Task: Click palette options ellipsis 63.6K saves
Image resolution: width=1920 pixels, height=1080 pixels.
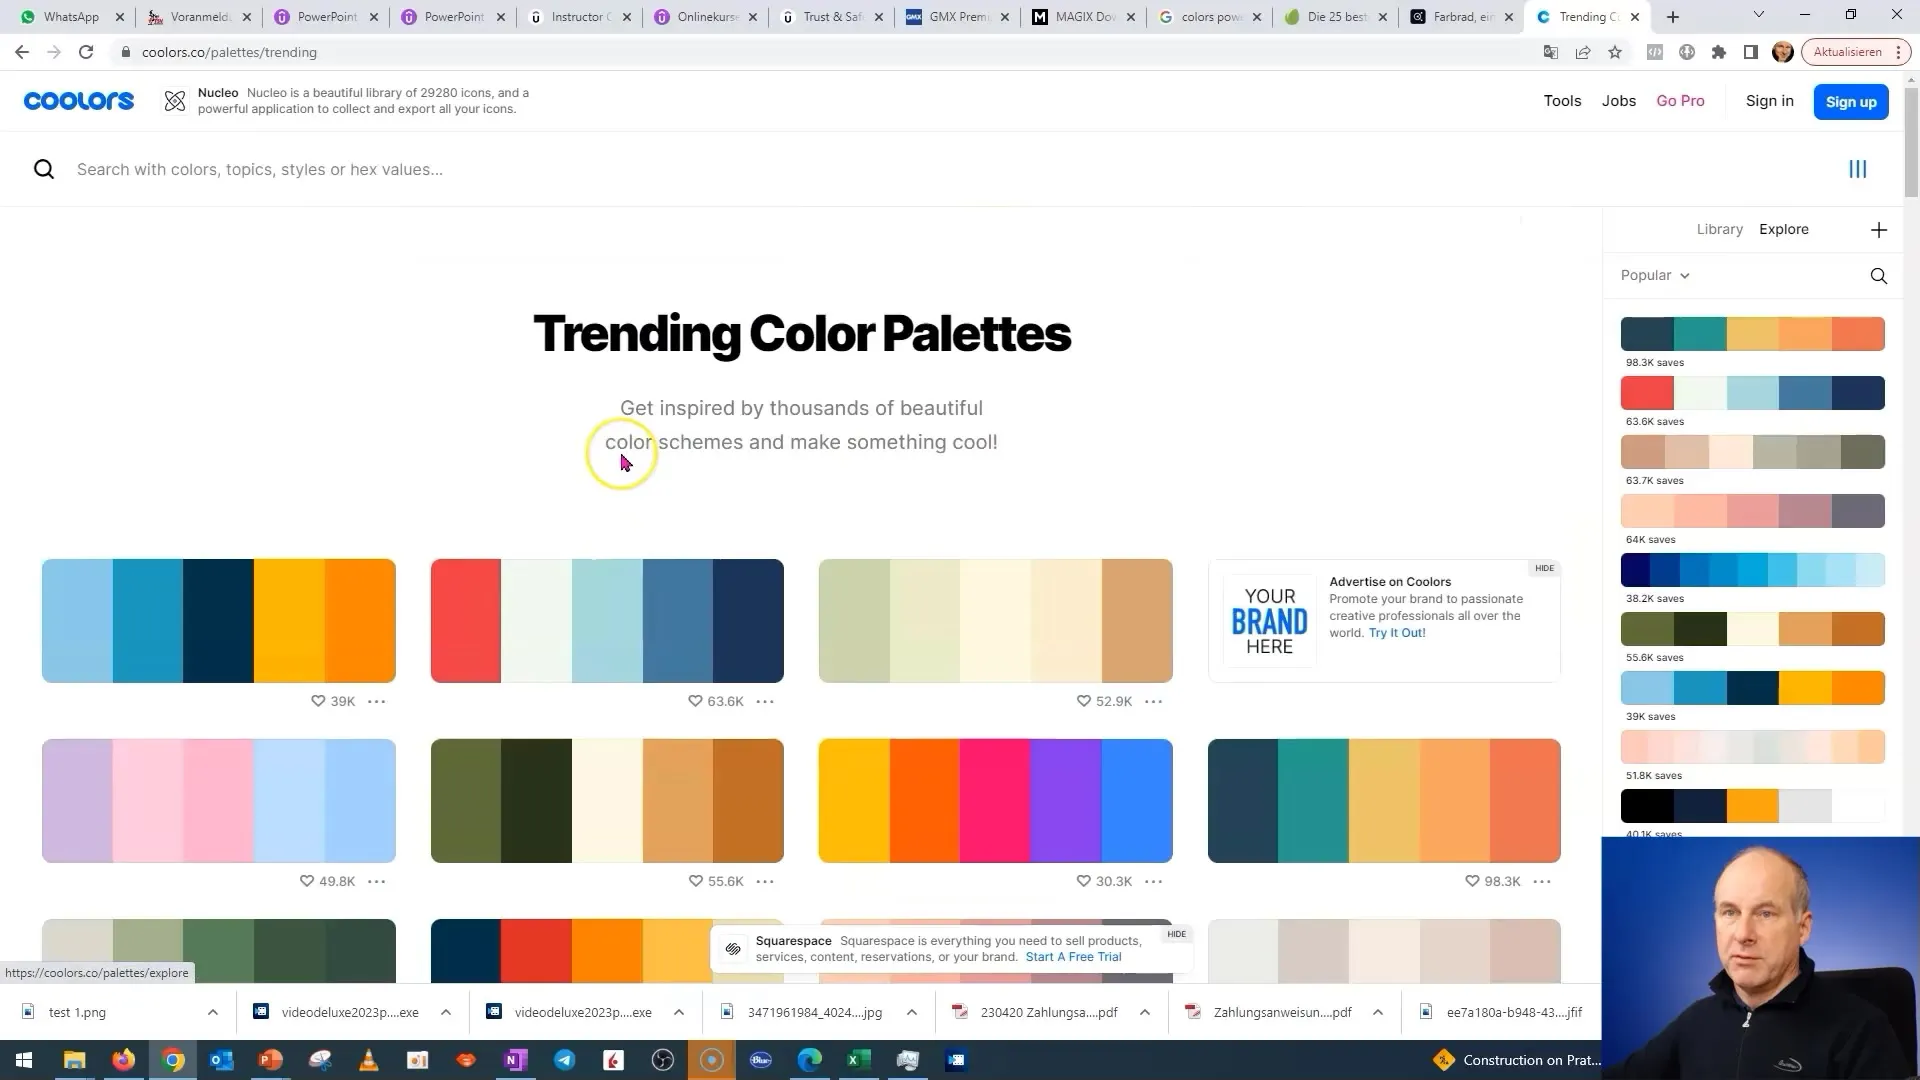Action: pyautogui.click(x=765, y=700)
